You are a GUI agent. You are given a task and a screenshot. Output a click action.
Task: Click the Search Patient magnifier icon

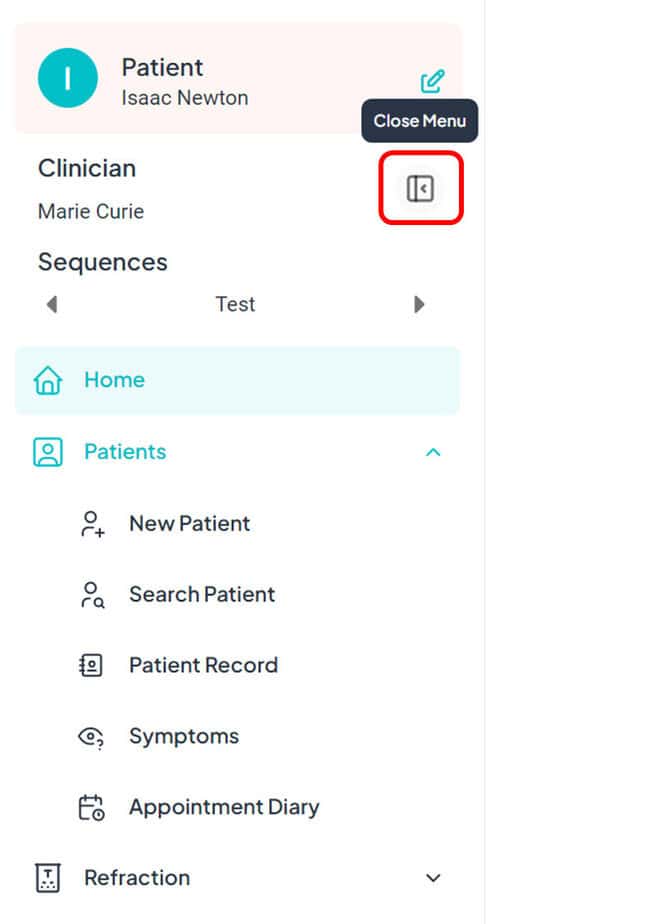tap(92, 595)
